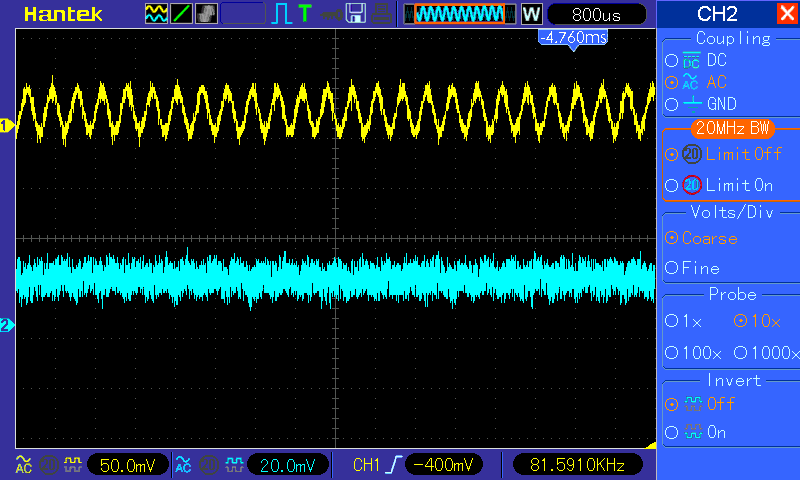Select 20MHz bandwidth Limit Off

pyautogui.click(x=723, y=154)
